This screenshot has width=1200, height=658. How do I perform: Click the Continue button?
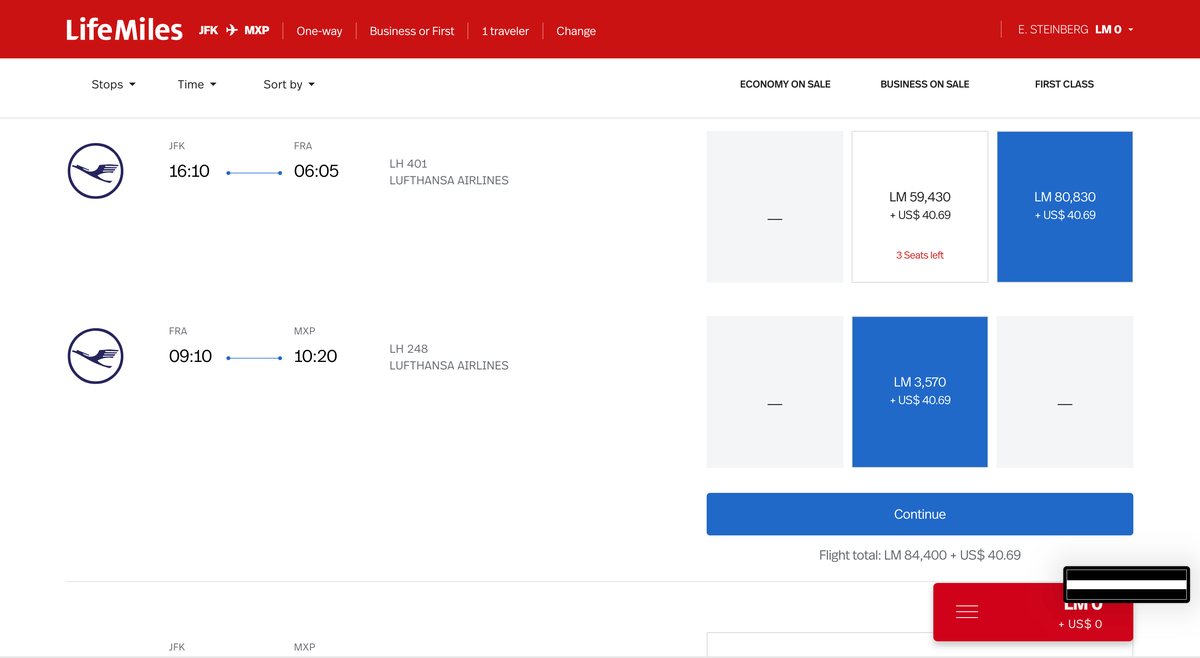coord(919,513)
